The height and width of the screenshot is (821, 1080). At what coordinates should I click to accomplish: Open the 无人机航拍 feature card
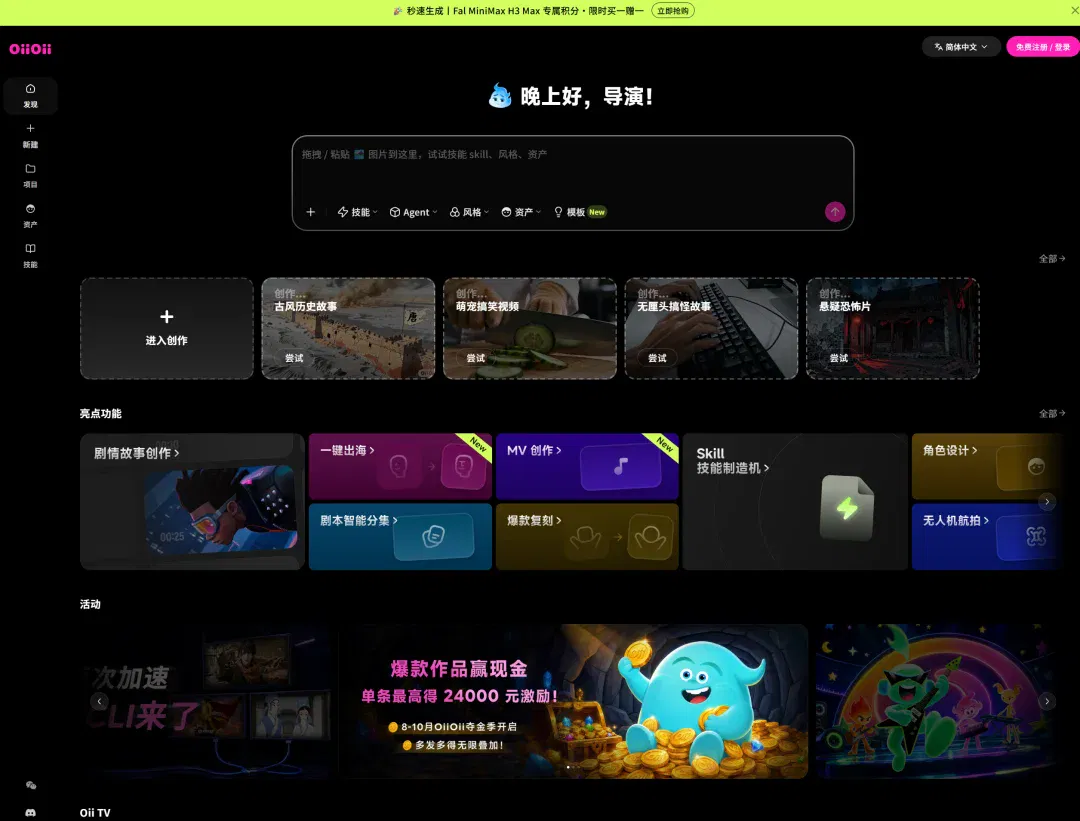[x=988, y=537]
